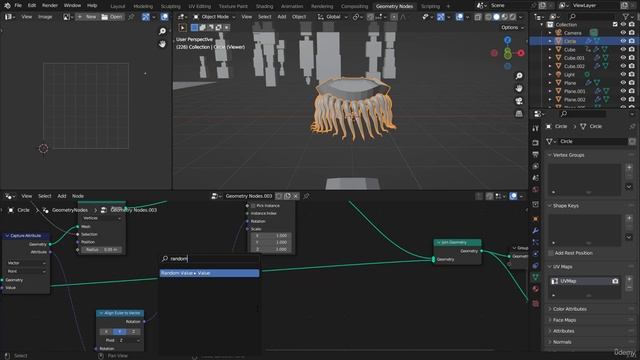
Task: Select Random Value search result
Action: pos(209,273)
